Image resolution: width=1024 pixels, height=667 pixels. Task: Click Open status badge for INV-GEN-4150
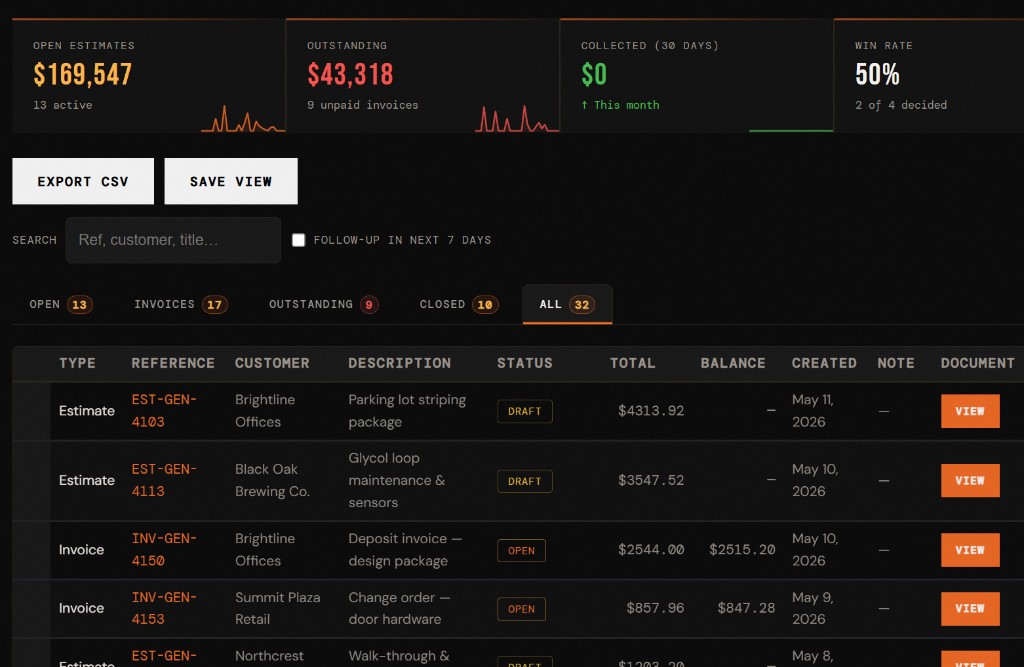(x=521, y=550)
